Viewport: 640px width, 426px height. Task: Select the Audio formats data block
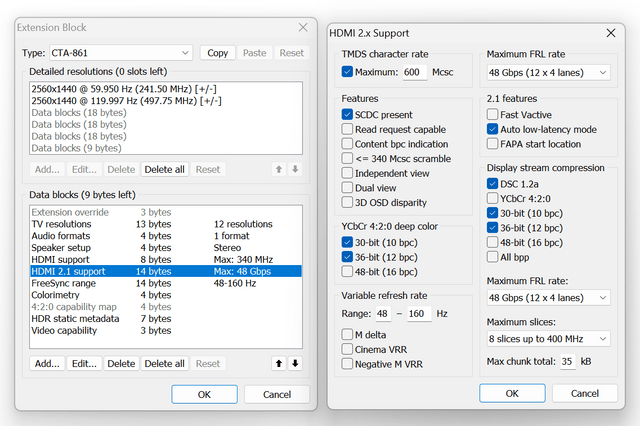pos(166,236)
